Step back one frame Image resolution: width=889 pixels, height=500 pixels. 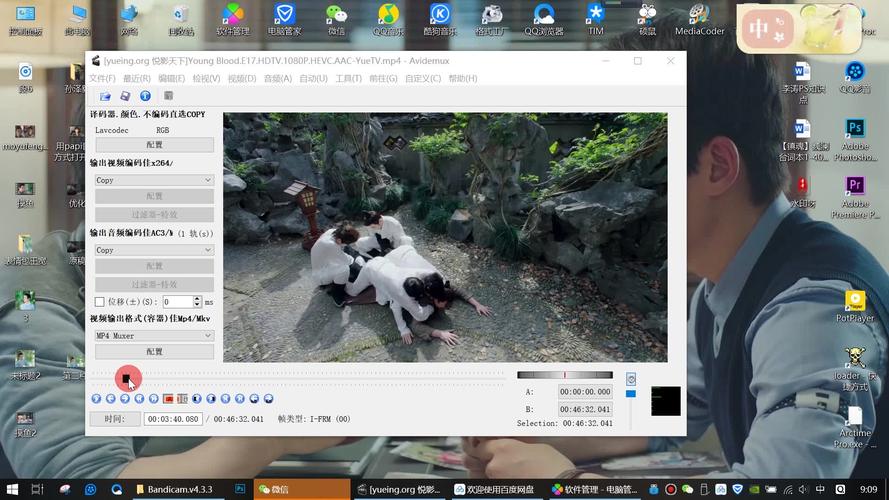click(x=111, y=399)
